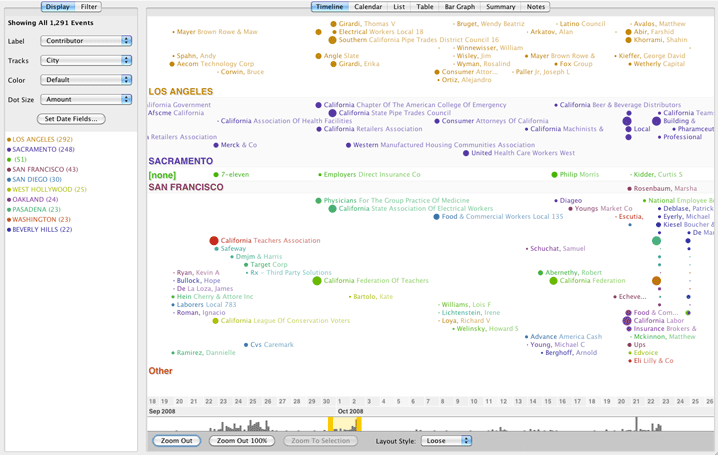718x455 pixels.
Task: Select the Timeline tab
Action: tap(329, 7)
